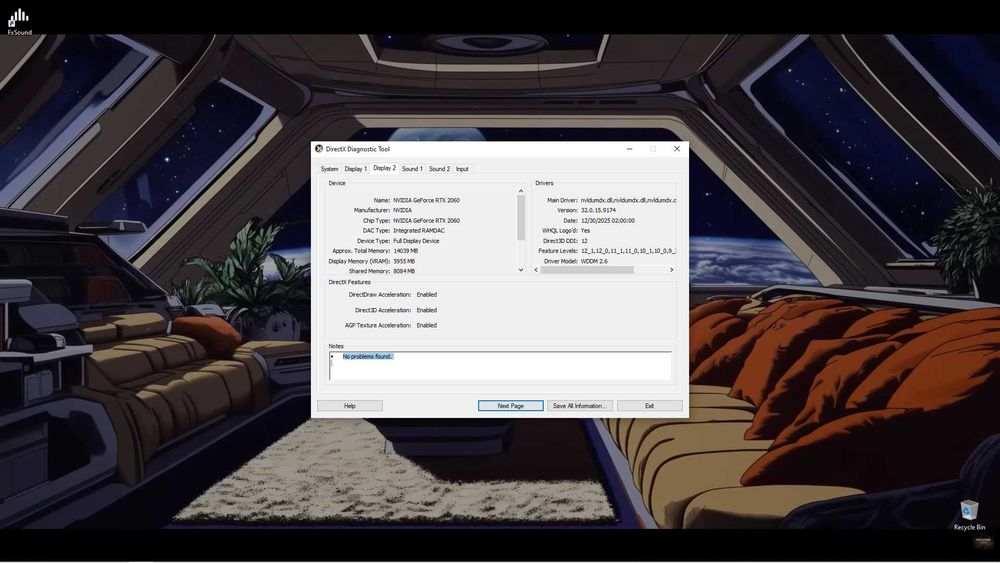Screen dimensions: 1000x563
Task: Switch to the System tab
Action: pos(329,169)
